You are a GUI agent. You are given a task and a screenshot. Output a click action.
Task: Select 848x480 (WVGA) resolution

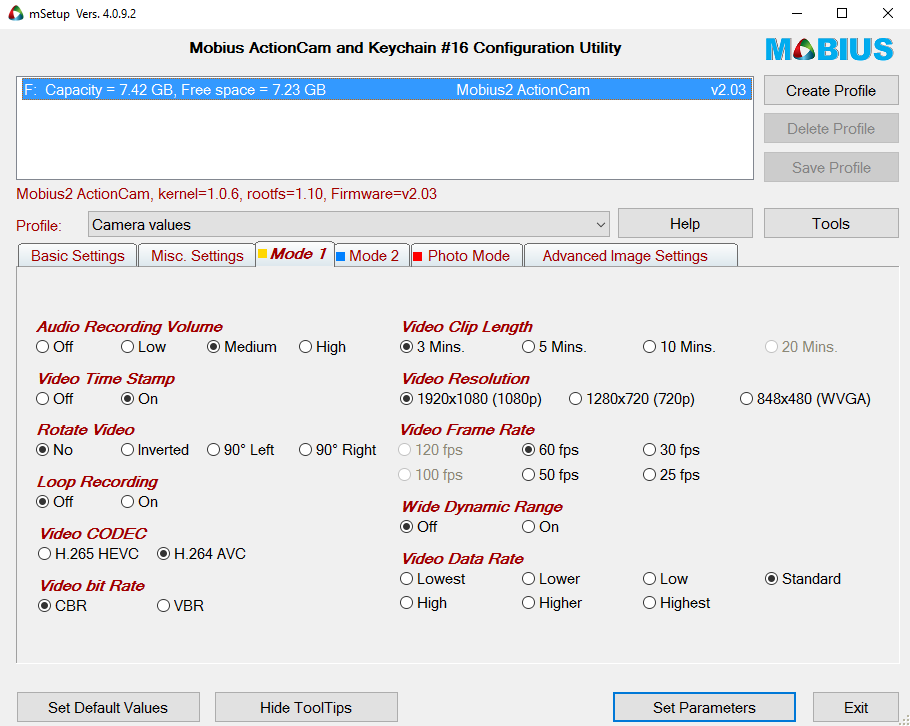[x=806, y=399]
